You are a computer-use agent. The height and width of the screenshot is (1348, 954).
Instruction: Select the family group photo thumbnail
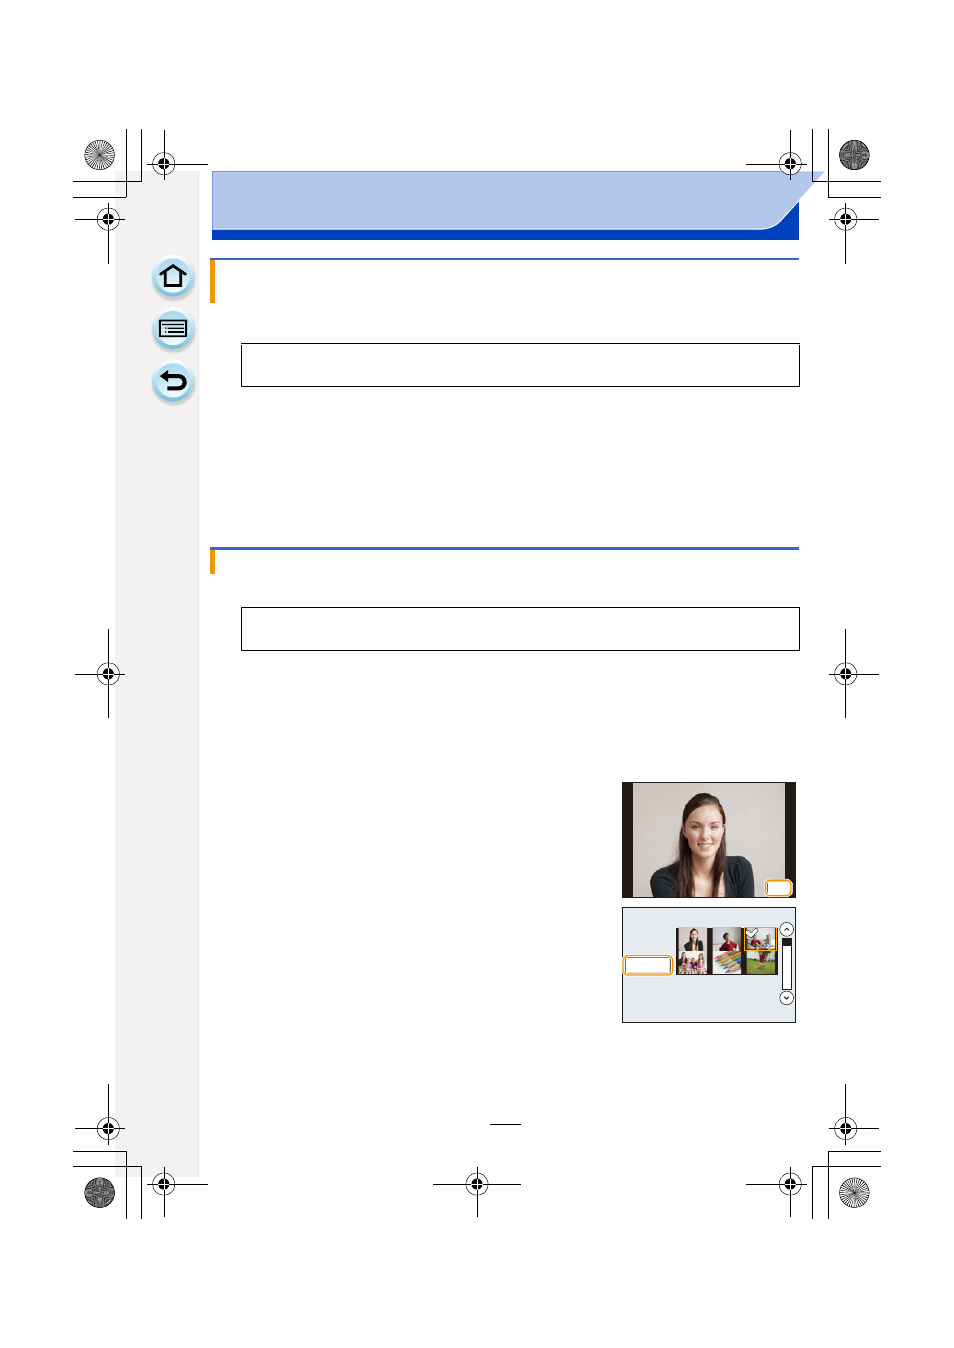[x=692, y=963]
